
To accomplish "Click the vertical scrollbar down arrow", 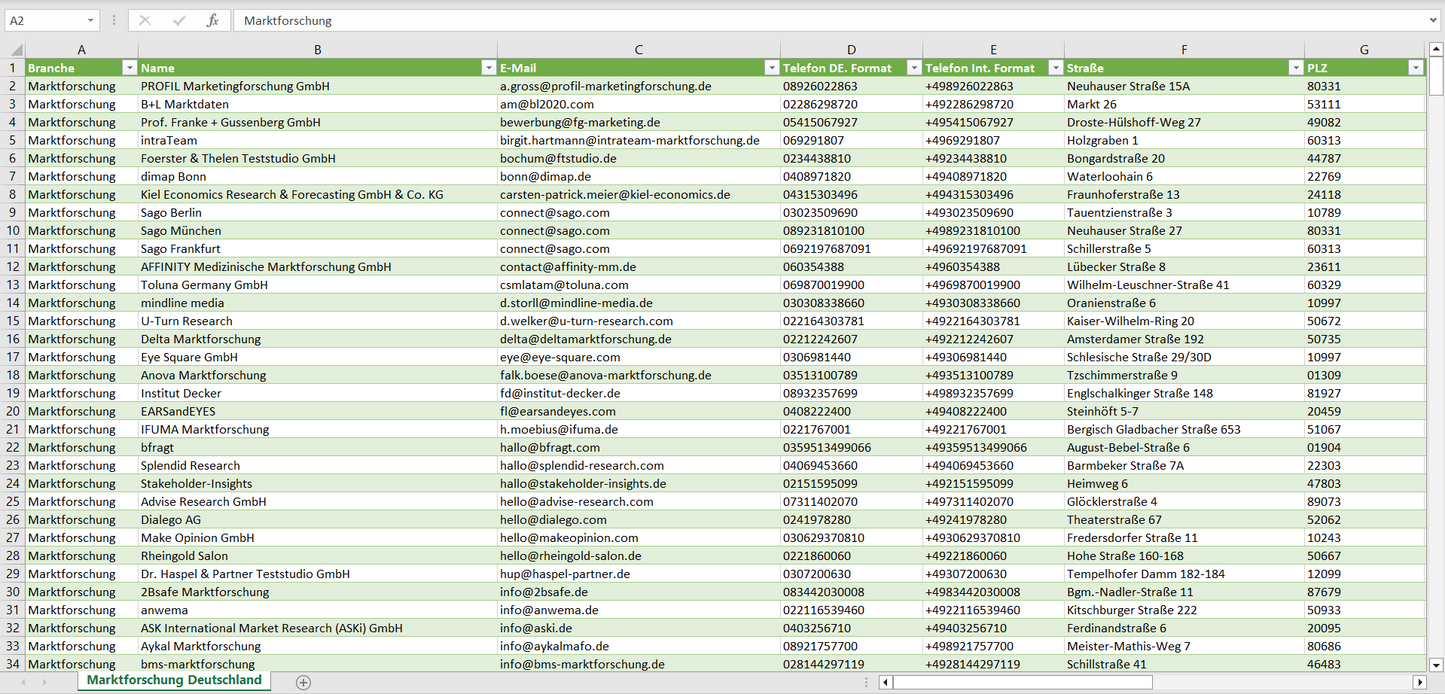I will [x=1437, y=664].
